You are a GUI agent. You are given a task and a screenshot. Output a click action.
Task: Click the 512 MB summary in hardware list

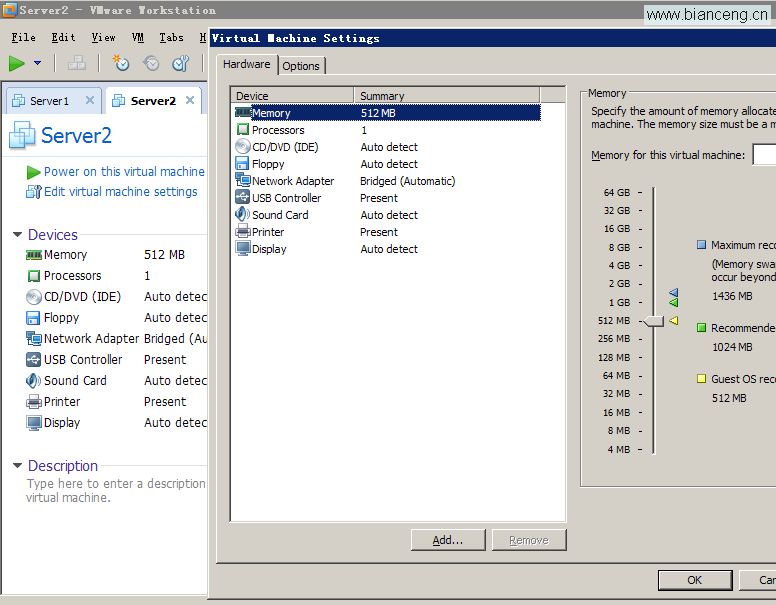(378, 113)
